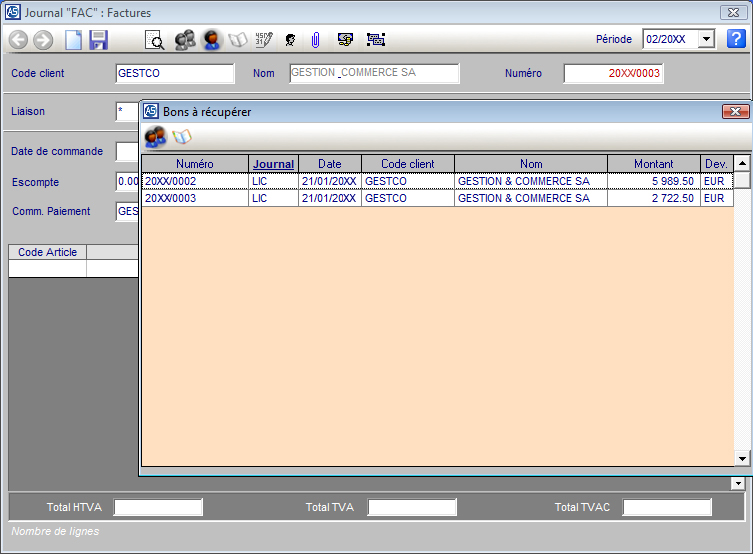Select the row numbered 20XX/0002
Image resolution: width=753 pixels, height=554 pixels.
pyautogui.click(x=194, y=181)
